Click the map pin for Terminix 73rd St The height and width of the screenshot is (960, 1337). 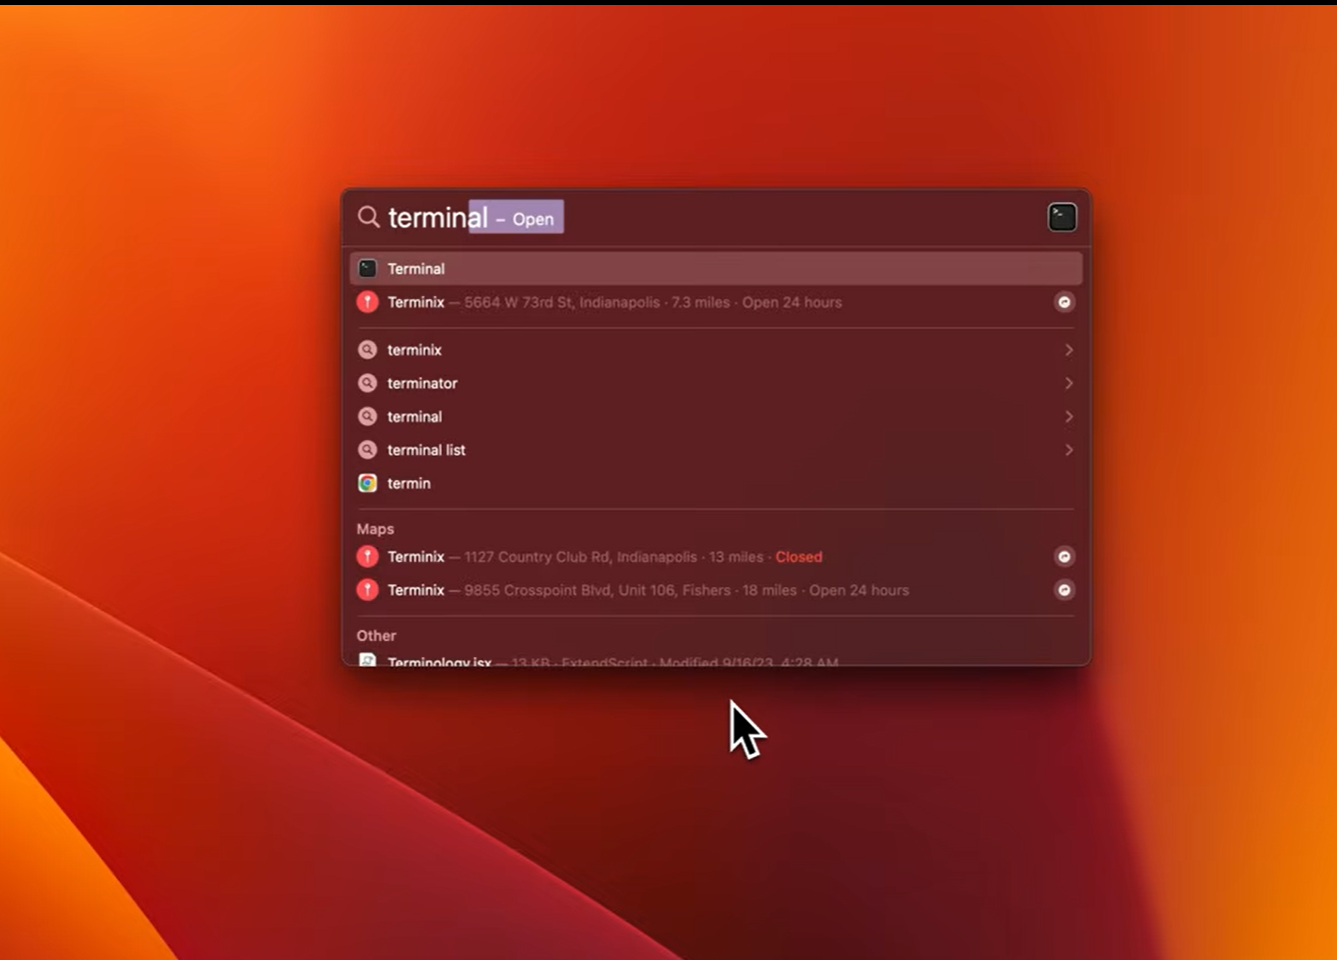[368, 302]
